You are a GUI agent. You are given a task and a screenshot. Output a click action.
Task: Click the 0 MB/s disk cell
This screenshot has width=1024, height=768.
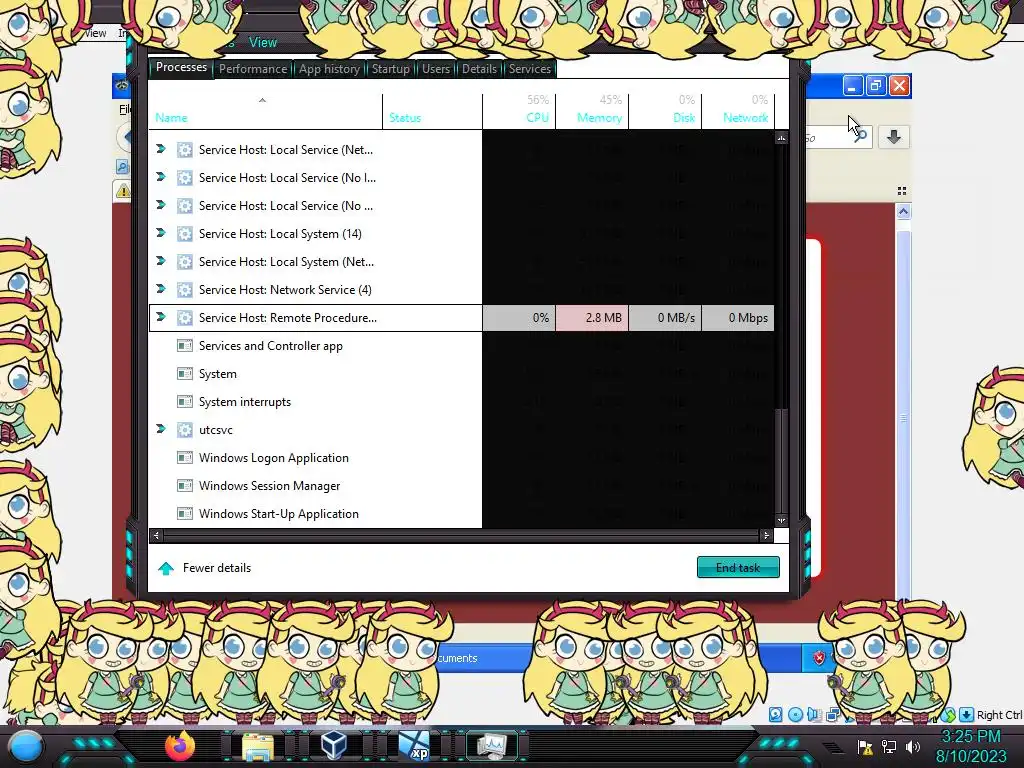665,318
